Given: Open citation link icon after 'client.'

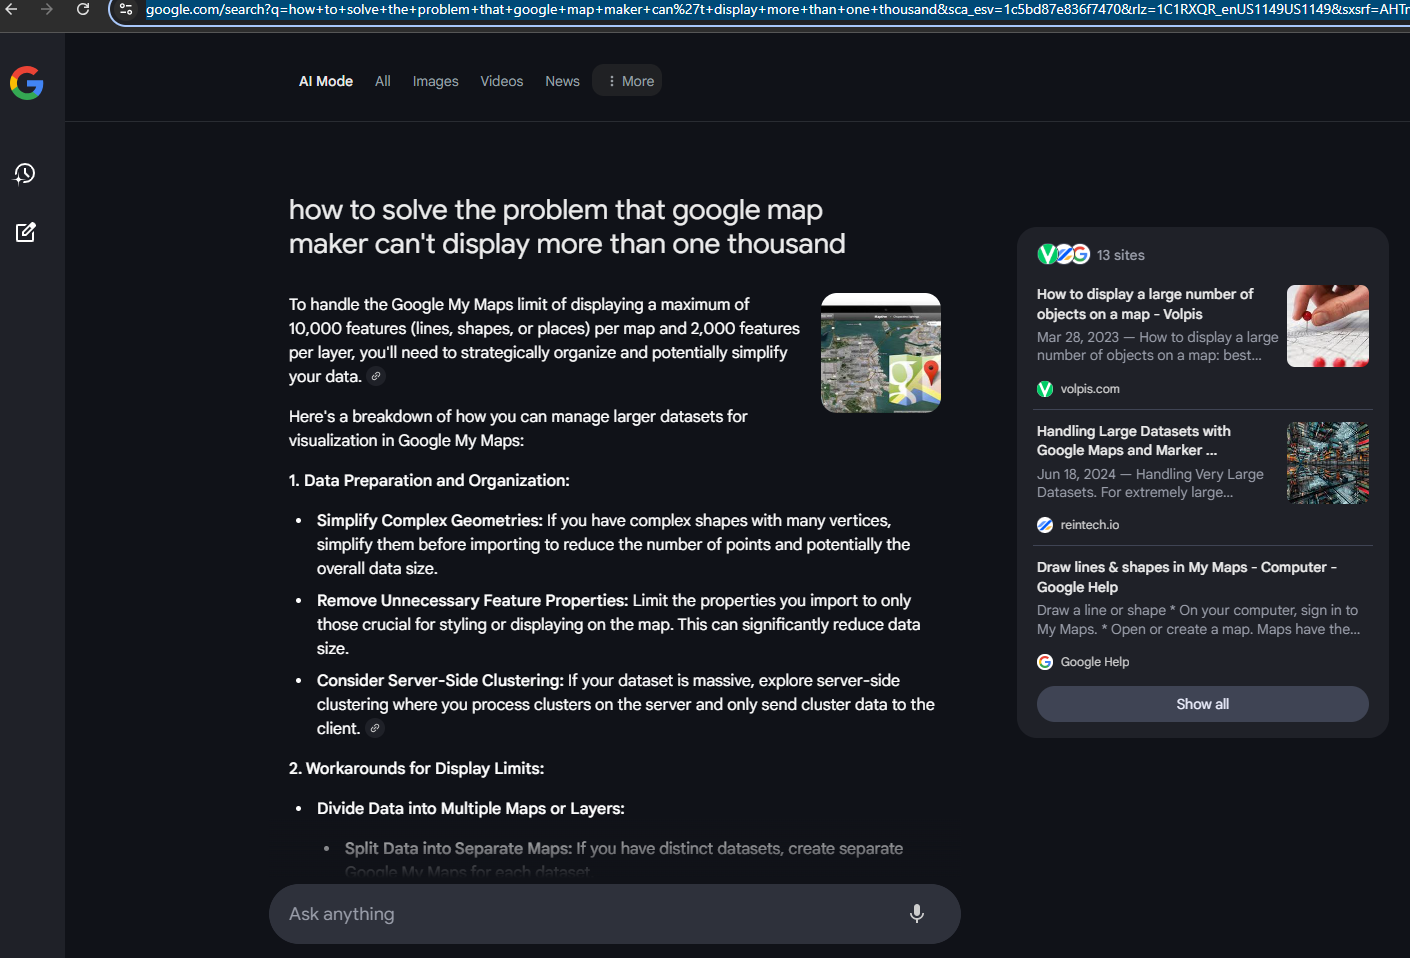Looking at the screenshot, I should pos(375,728).
